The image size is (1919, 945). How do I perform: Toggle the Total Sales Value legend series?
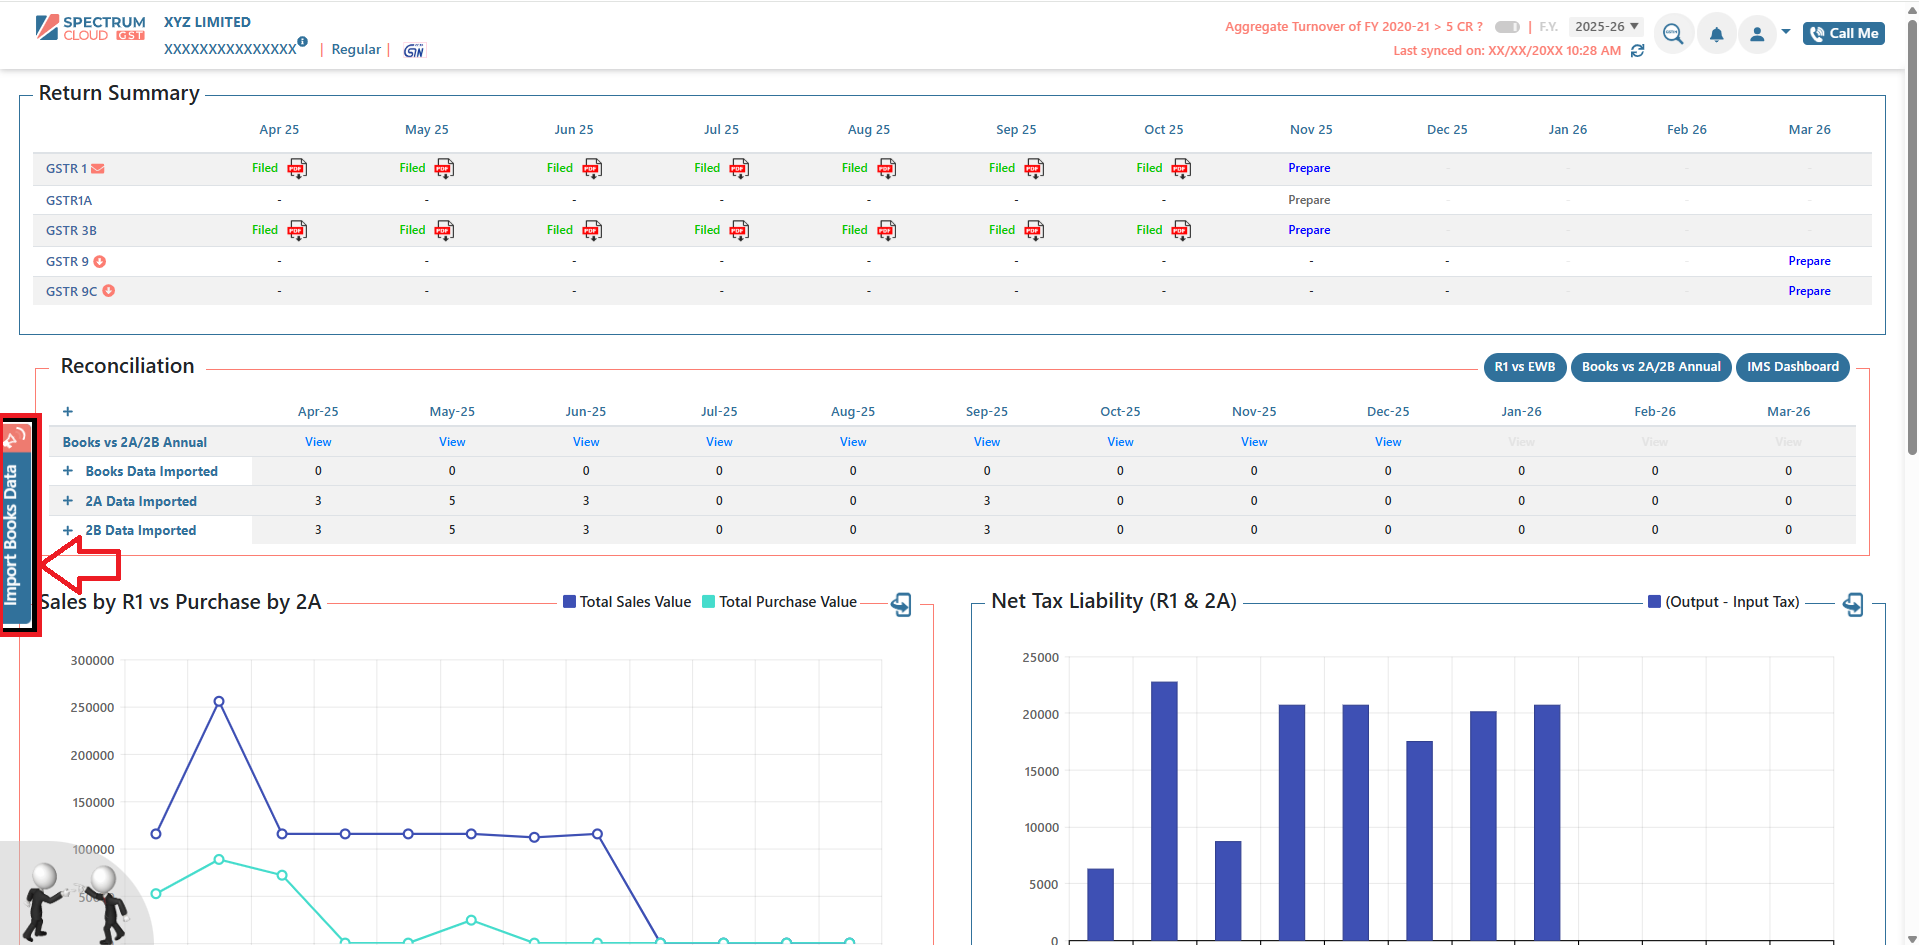[x=627, y=602]
